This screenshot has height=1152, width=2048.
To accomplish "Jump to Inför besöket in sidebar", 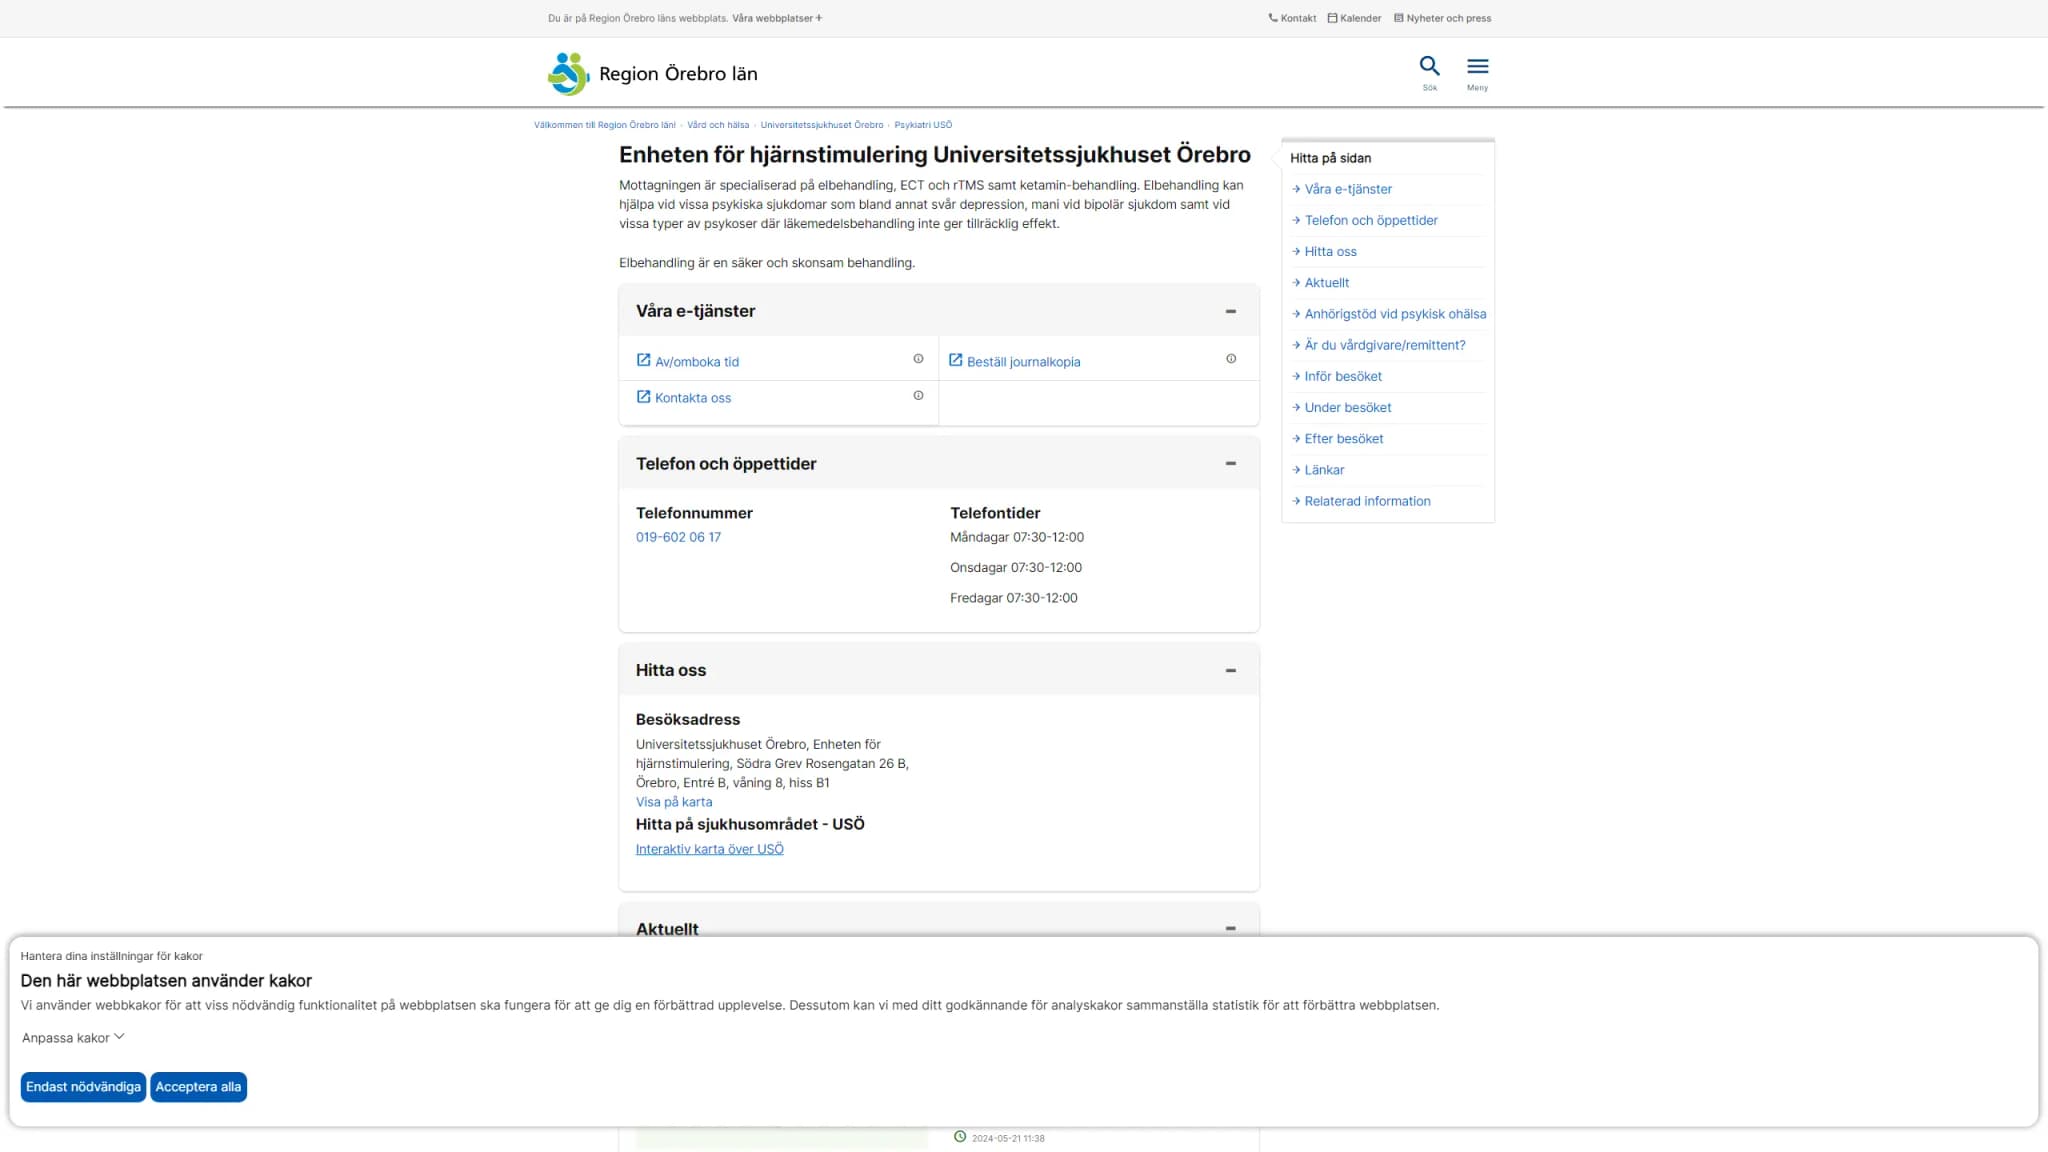I will tap(1343, 376).
